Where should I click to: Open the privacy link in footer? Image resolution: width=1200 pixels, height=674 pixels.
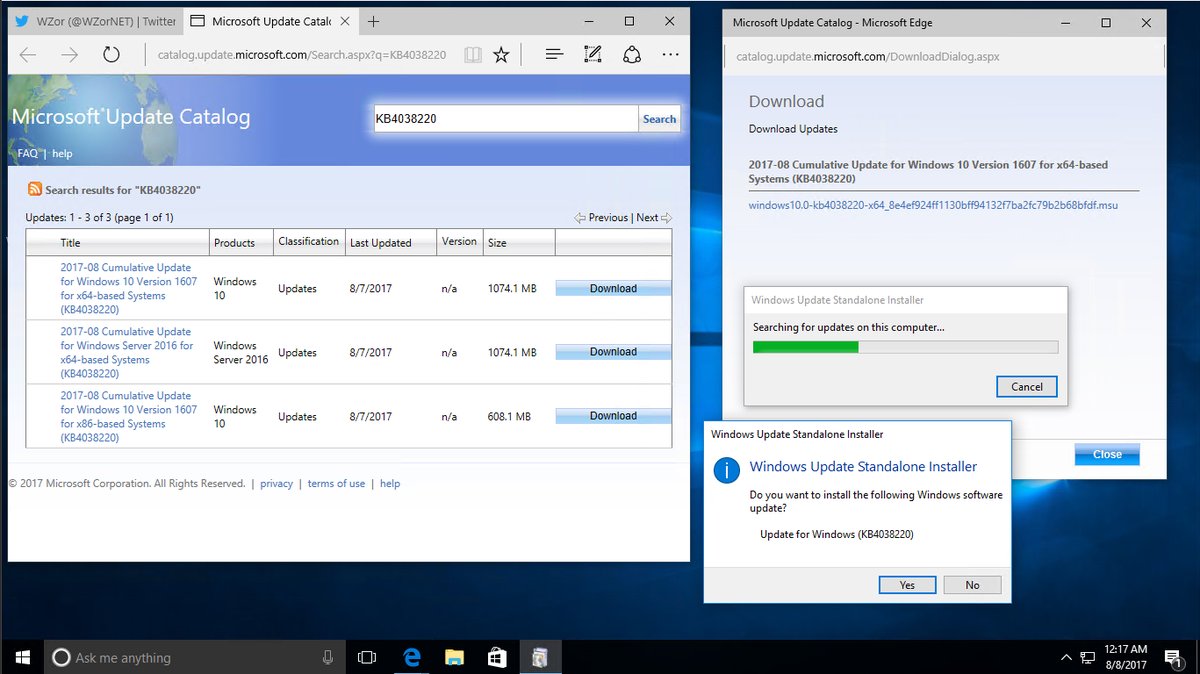[276, 484]
